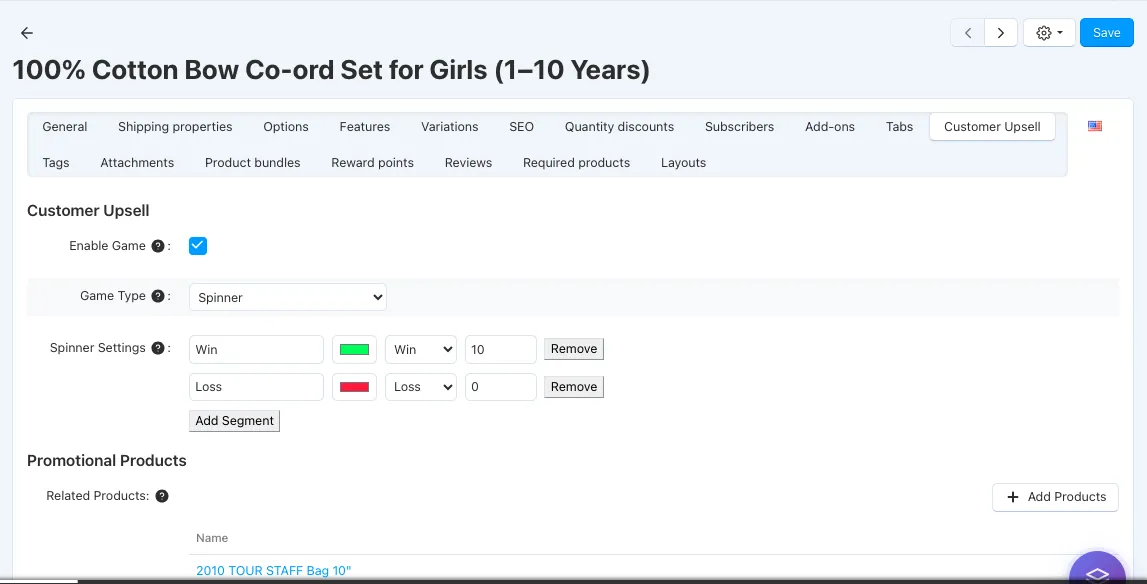
Task: Click the Add Segment button
Action: coord(234,421)
